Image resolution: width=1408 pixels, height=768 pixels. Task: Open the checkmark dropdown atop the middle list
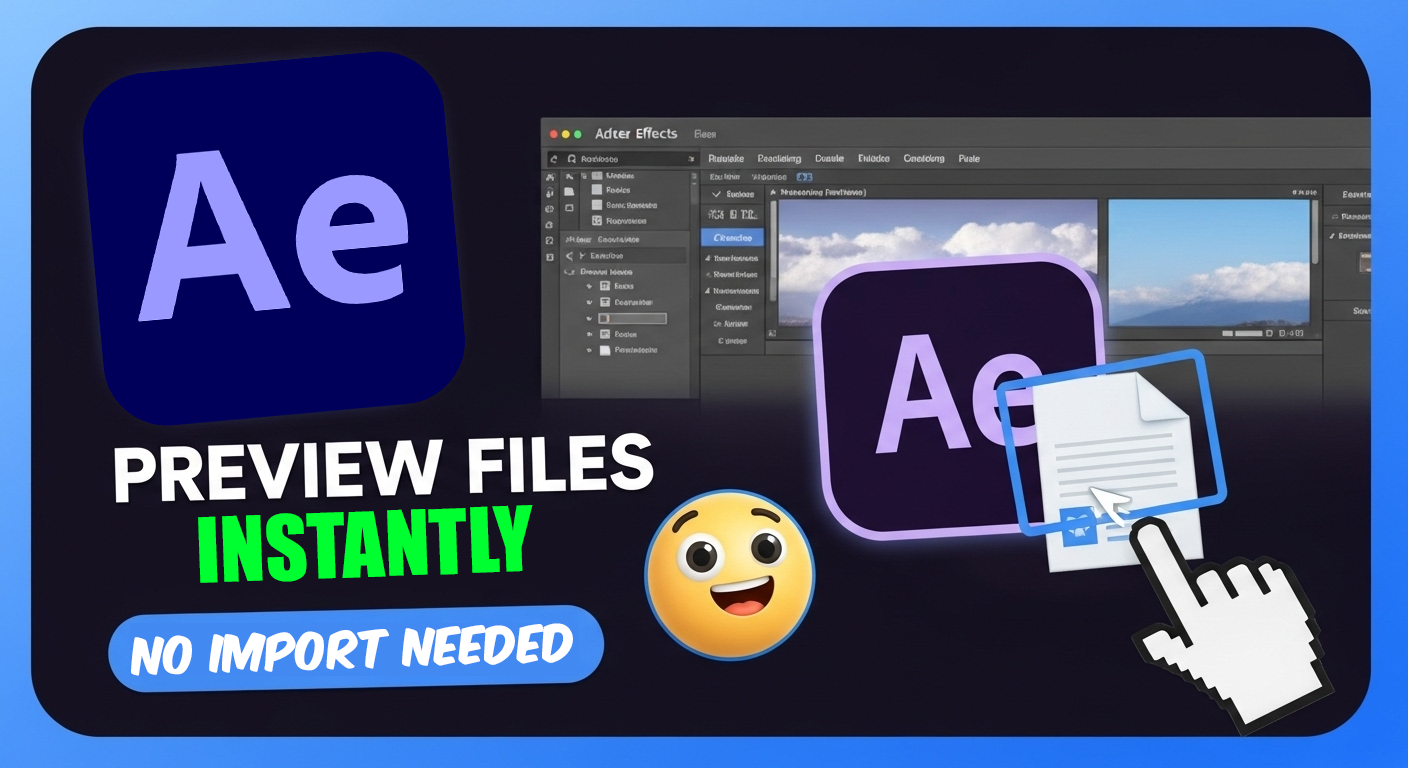[732, 194]
